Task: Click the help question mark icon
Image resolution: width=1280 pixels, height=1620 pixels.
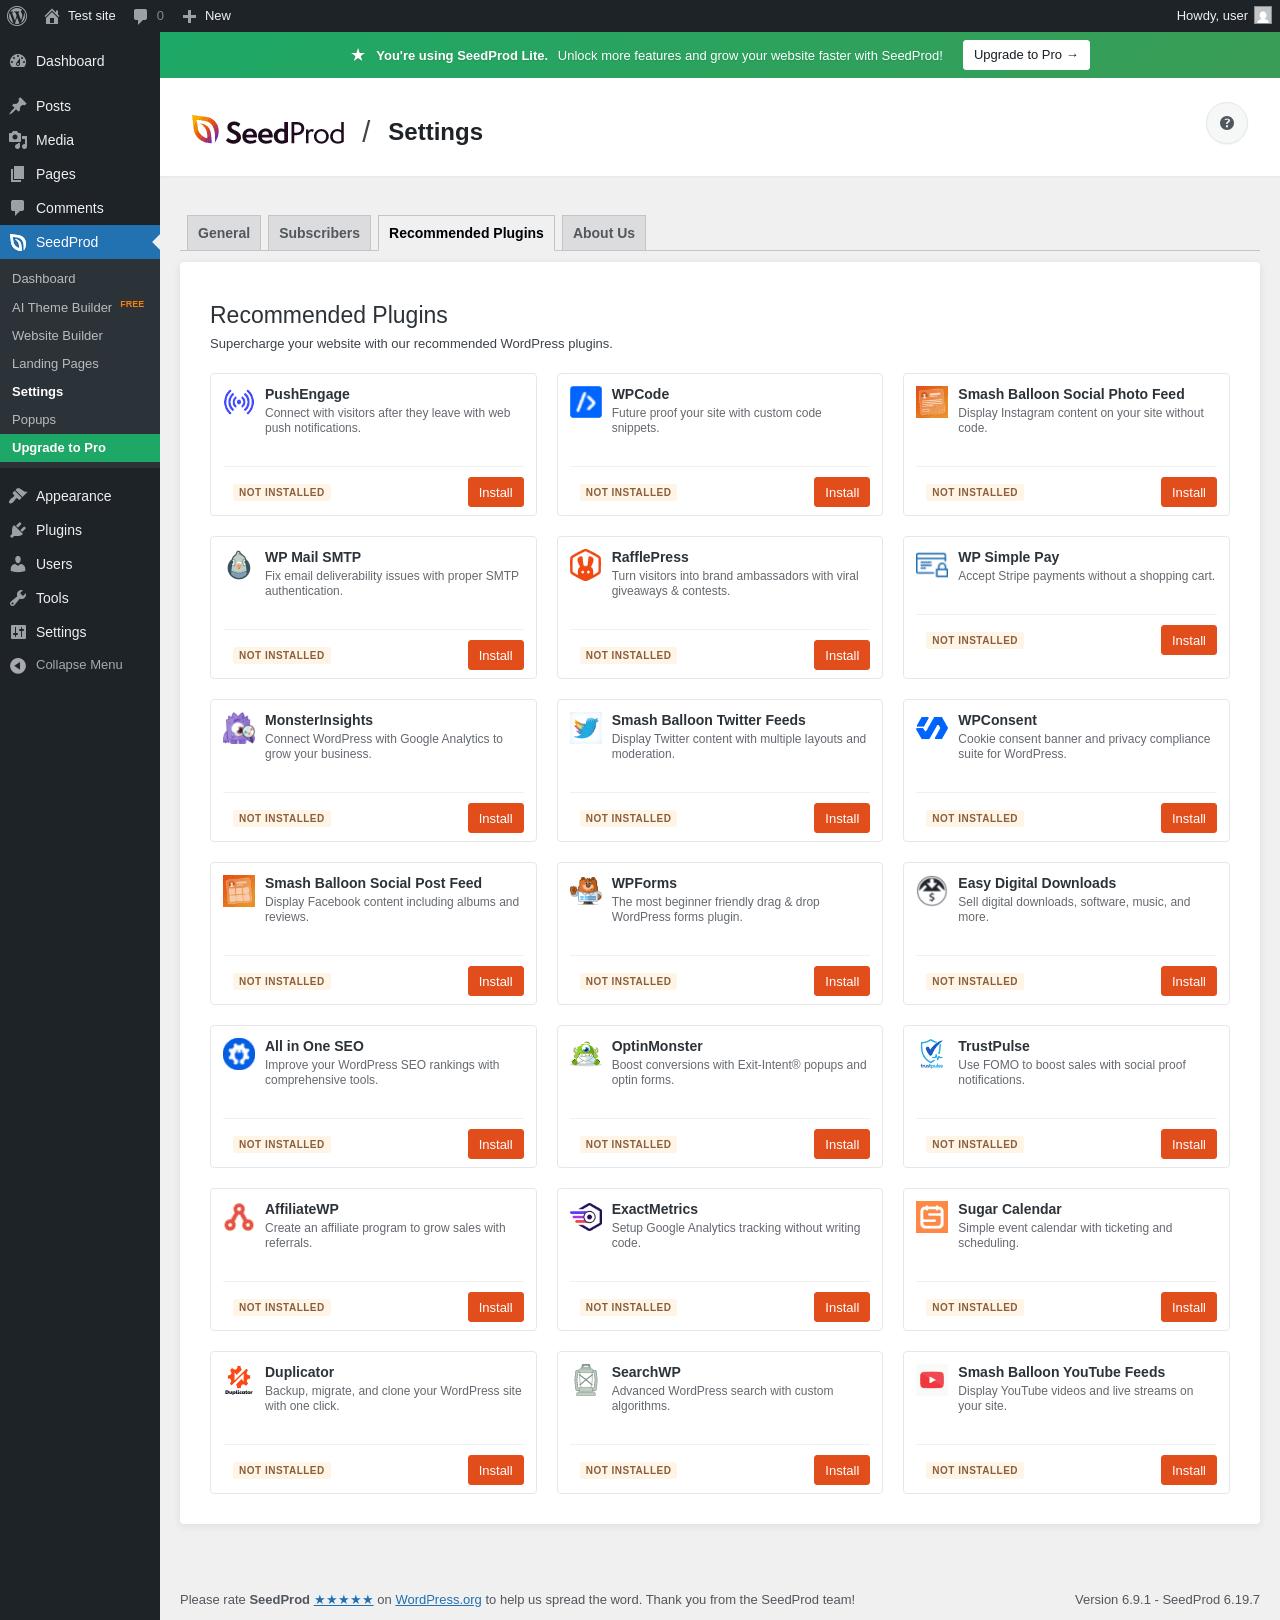Action: (x=1227, y=123)
